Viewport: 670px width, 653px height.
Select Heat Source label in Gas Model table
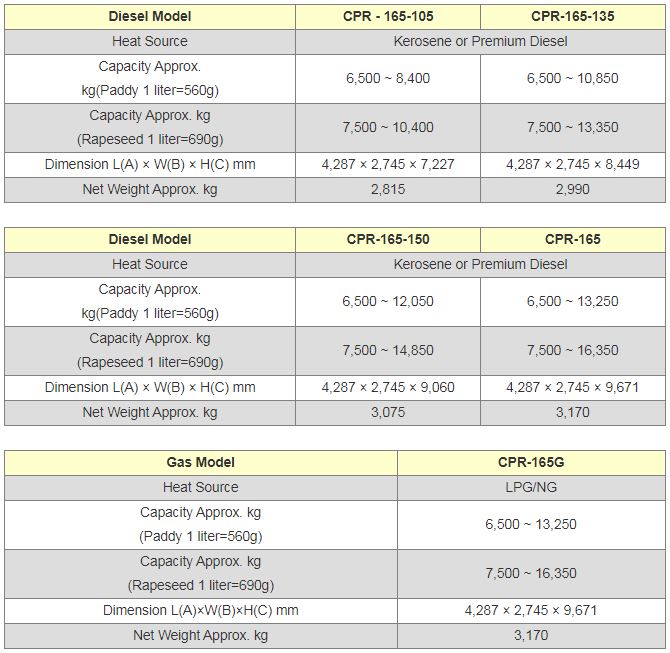tap(200, 487)
